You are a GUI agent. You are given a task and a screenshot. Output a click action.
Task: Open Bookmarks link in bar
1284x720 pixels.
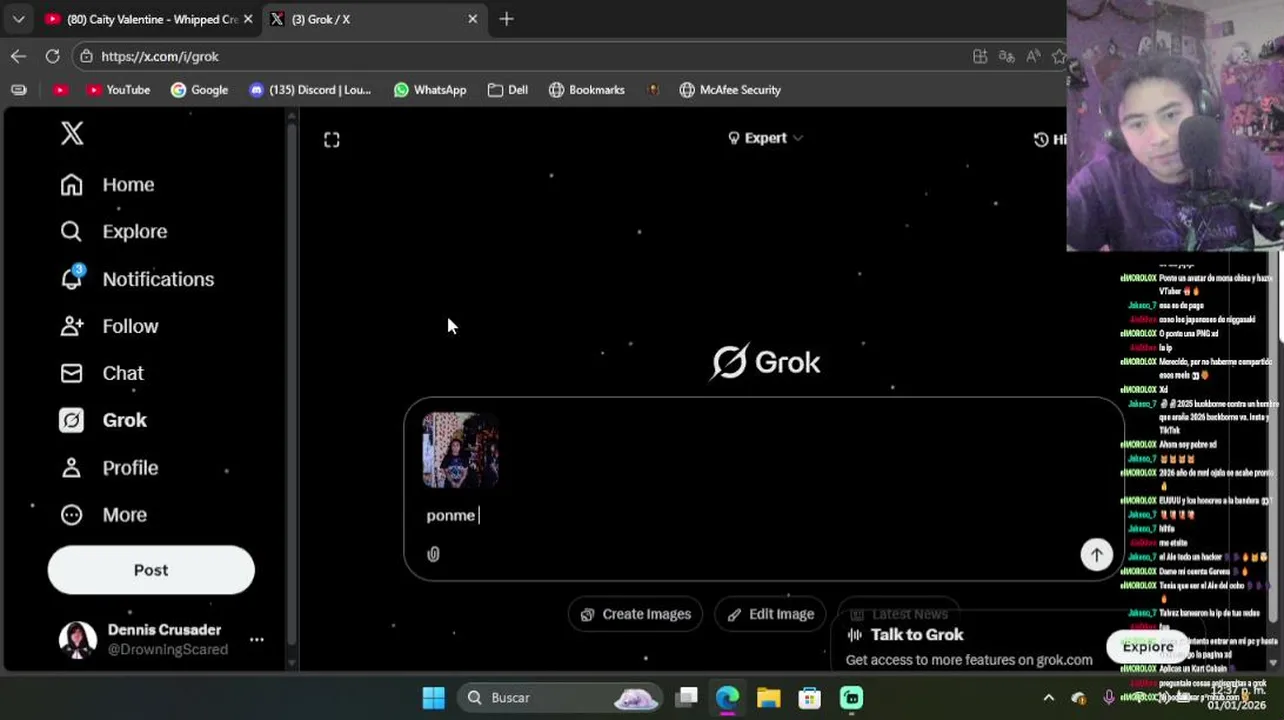[587, 90]
